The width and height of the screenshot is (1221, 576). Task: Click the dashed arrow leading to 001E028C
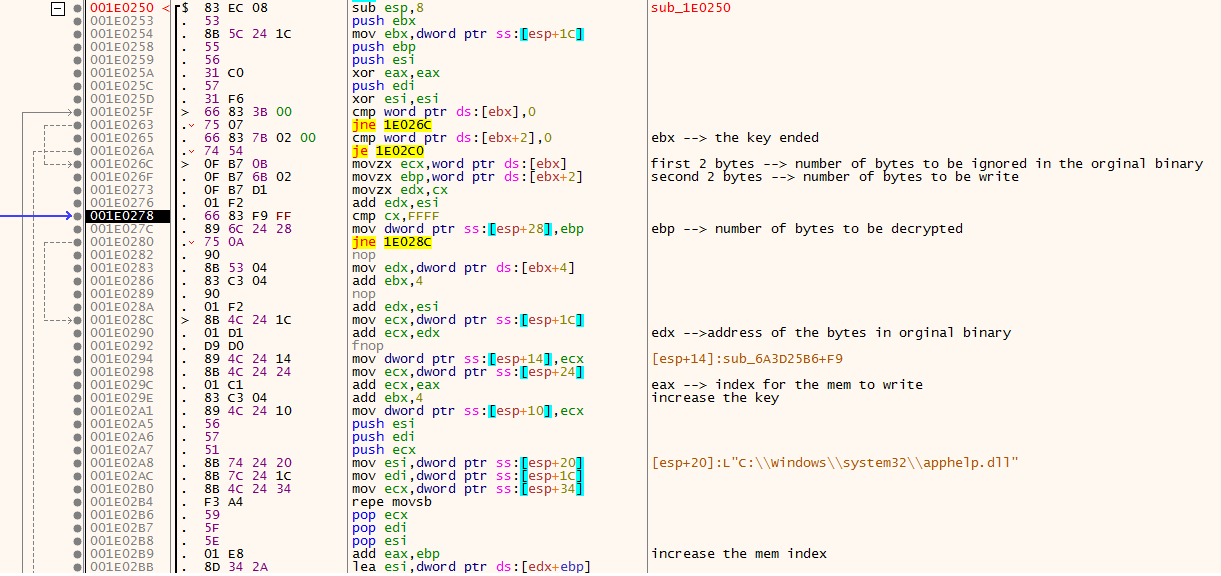(55, 319)
